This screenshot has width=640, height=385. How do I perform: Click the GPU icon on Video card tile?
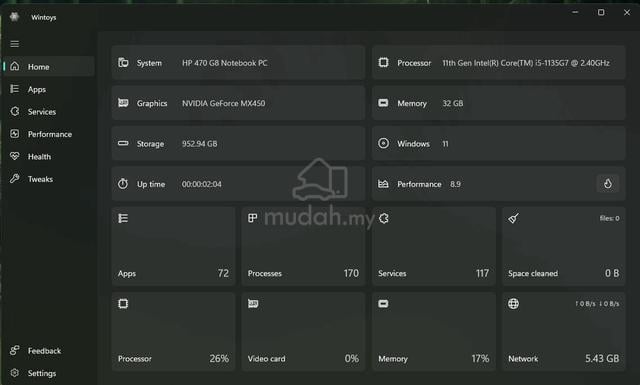[253, 303]
